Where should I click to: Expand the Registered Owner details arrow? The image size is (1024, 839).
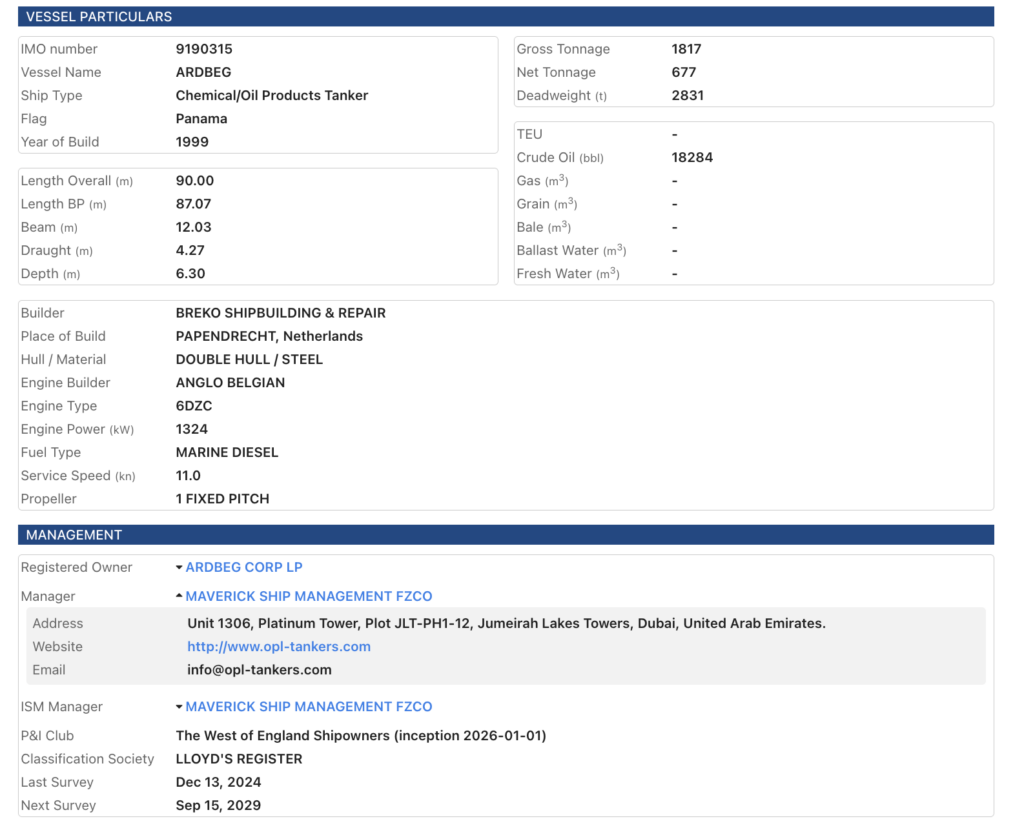(x=179, y=568)
